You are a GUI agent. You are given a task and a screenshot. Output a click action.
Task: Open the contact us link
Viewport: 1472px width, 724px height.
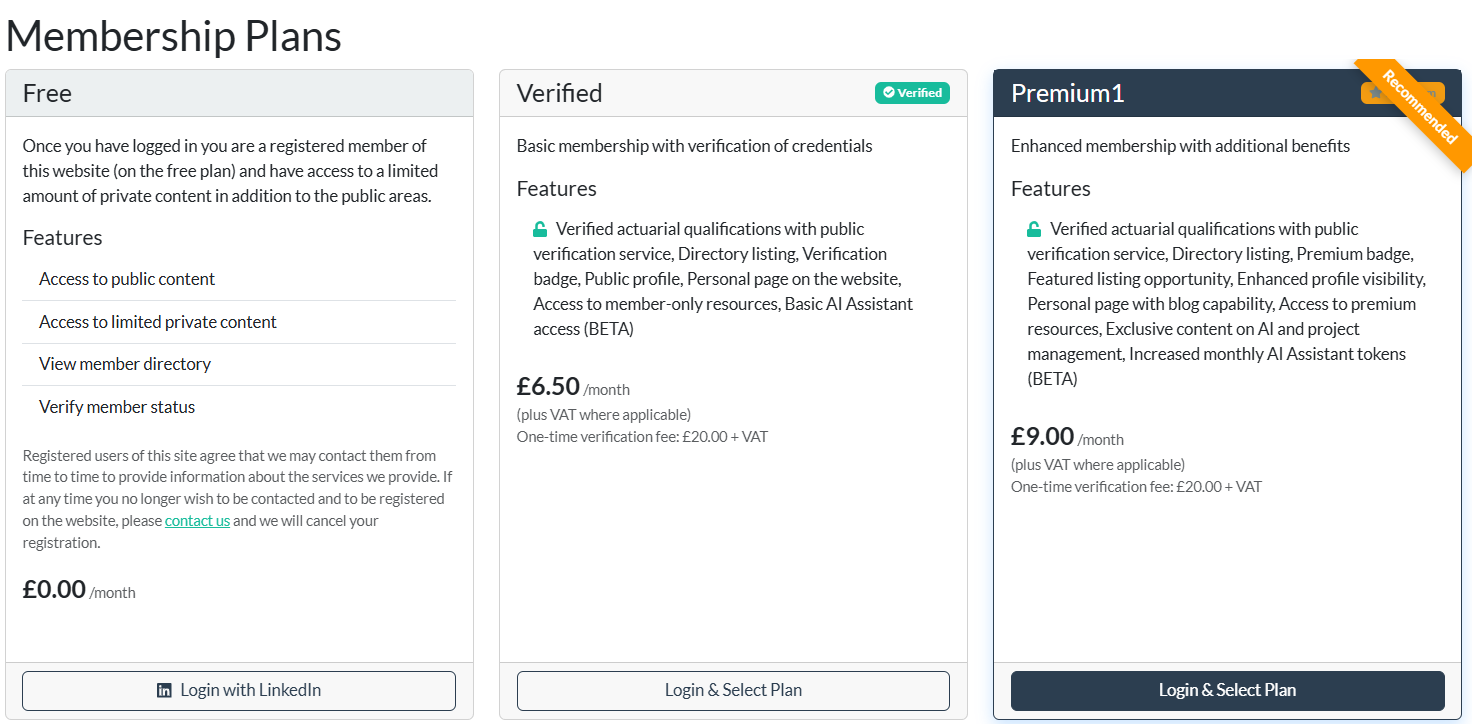point(197,520)
